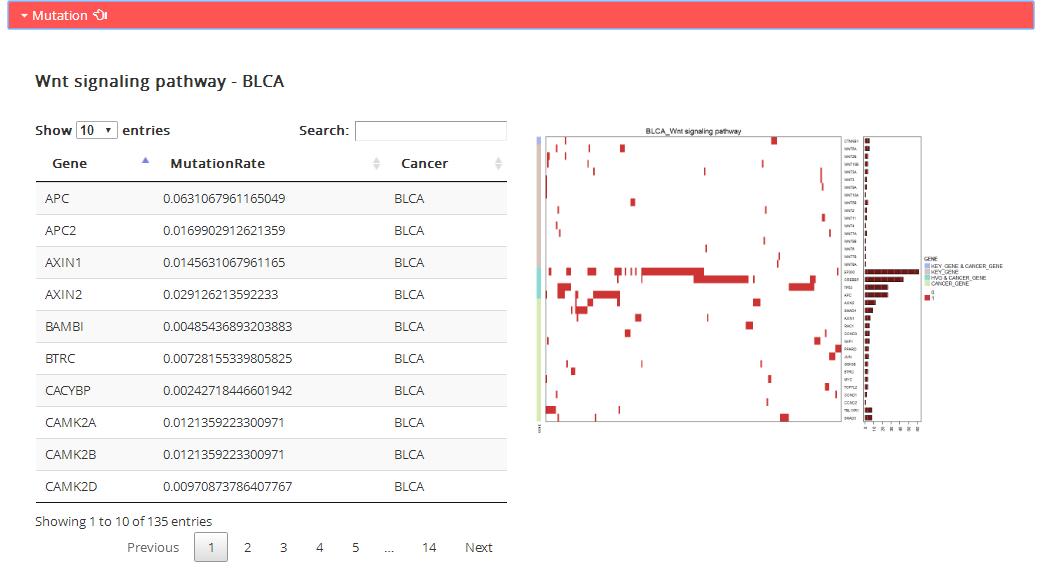Select the CAMK2D row in table

click(270, 487)
